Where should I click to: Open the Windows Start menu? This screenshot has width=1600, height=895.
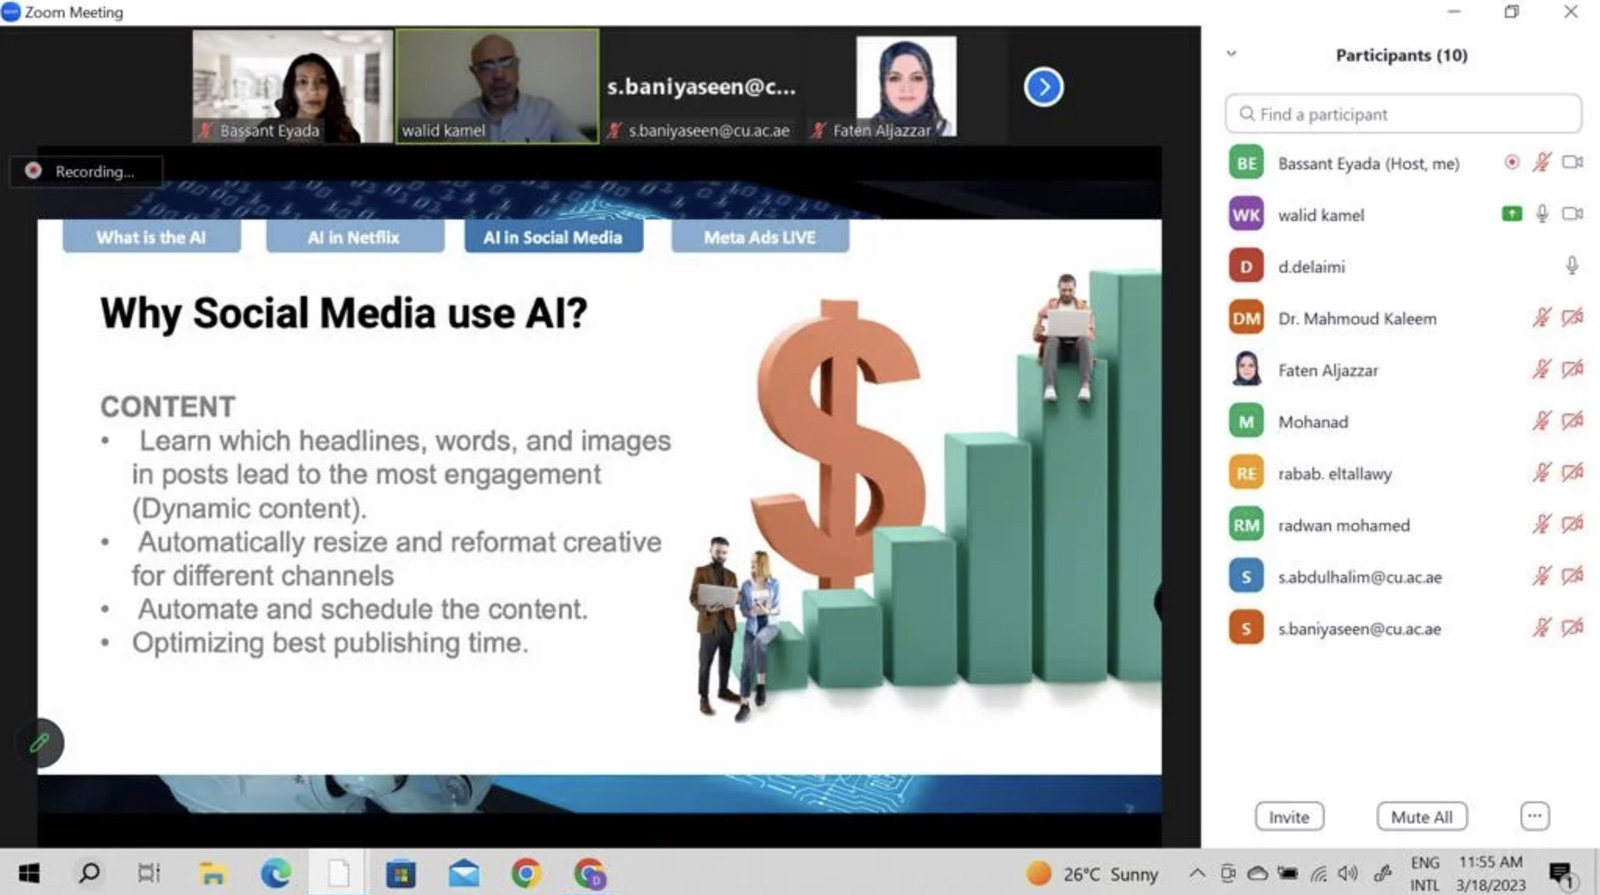point(29,873)
